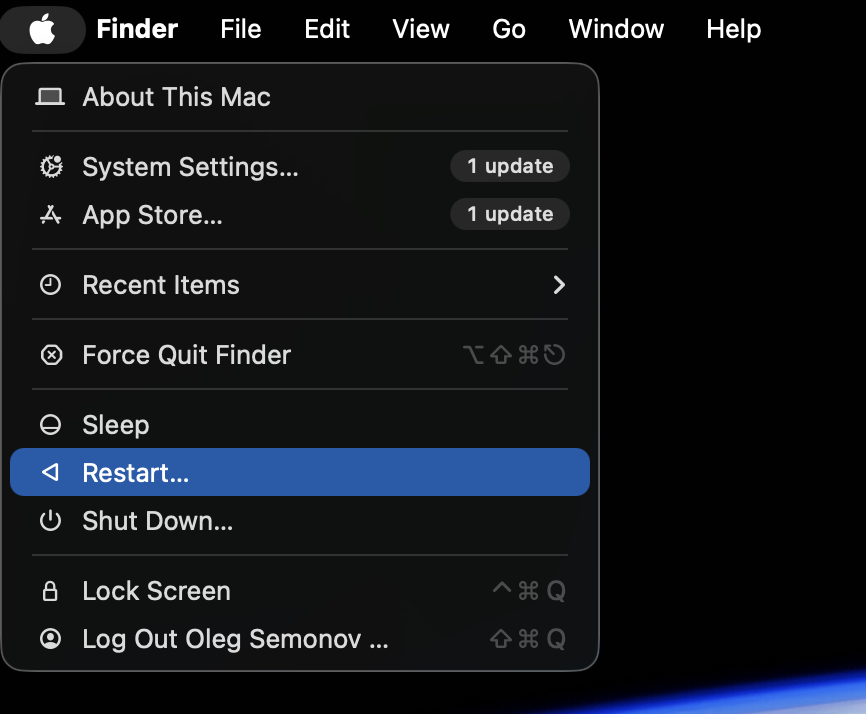The image size is (866, 714).
Task: Click the Force Quit circled-X icon
Action: click(x=50, y=355)
